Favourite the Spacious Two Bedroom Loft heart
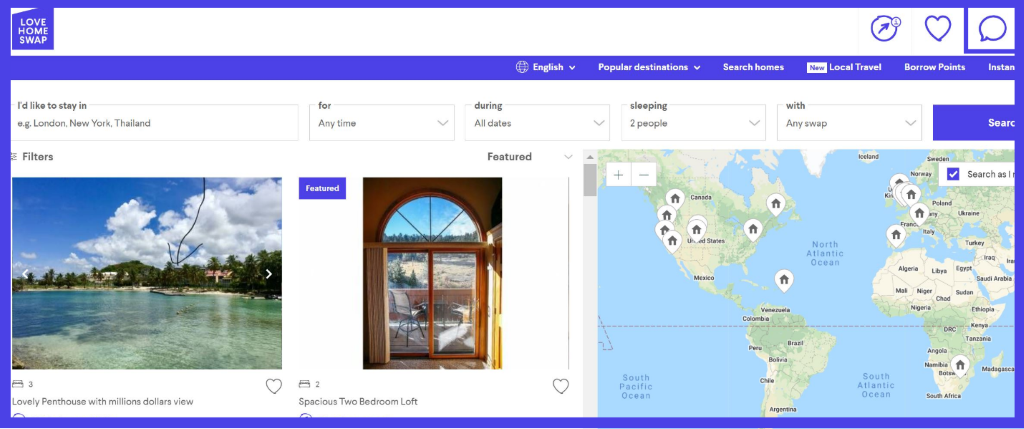 (x=560, y=386)
